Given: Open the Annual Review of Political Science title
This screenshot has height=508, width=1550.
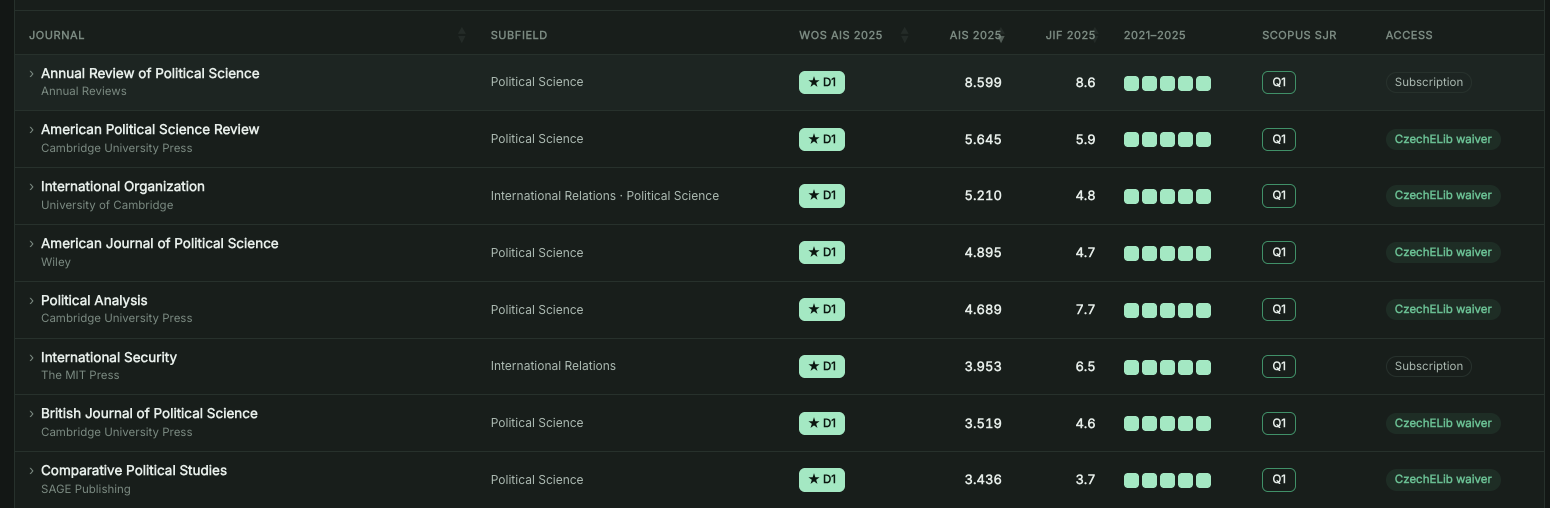Looking at the screenshot, I should [x=150, y=73].
